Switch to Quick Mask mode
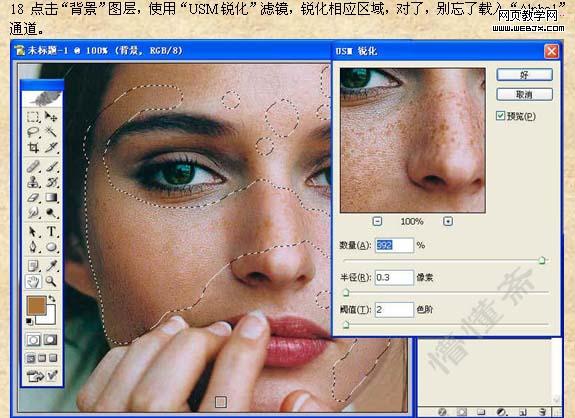The height and width of the screenshot is (418, 575). click(x=51, y=340)
